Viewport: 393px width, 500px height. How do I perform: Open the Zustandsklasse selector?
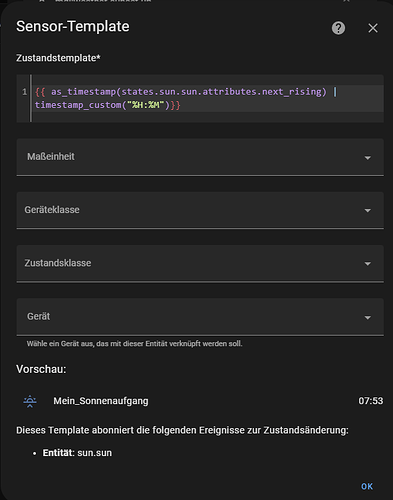point(200,263)
